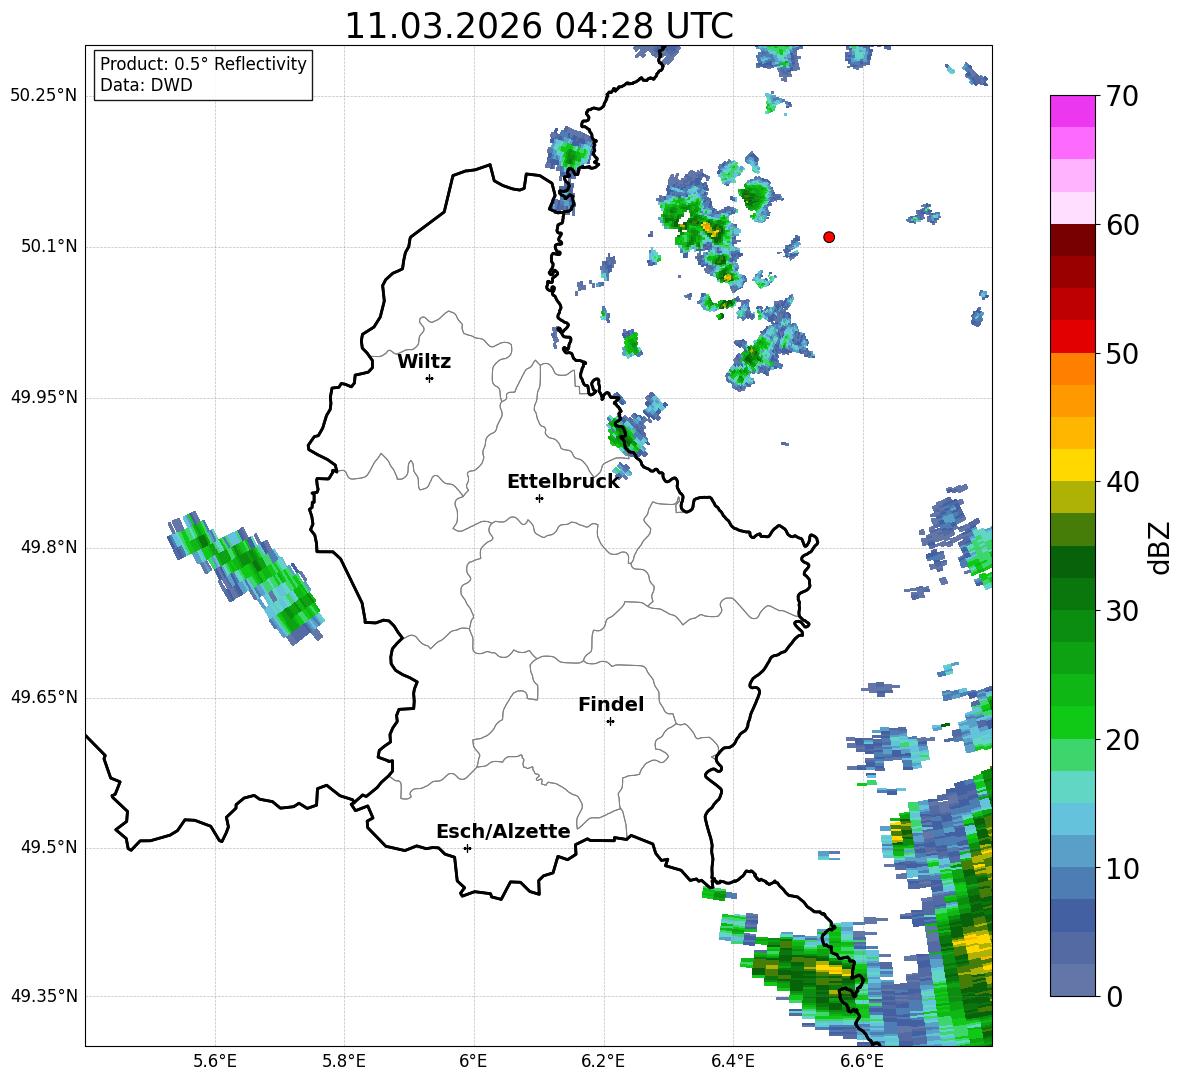Click the title '11.03.2026 04:28 UTC'

click(x=538, y=26)
